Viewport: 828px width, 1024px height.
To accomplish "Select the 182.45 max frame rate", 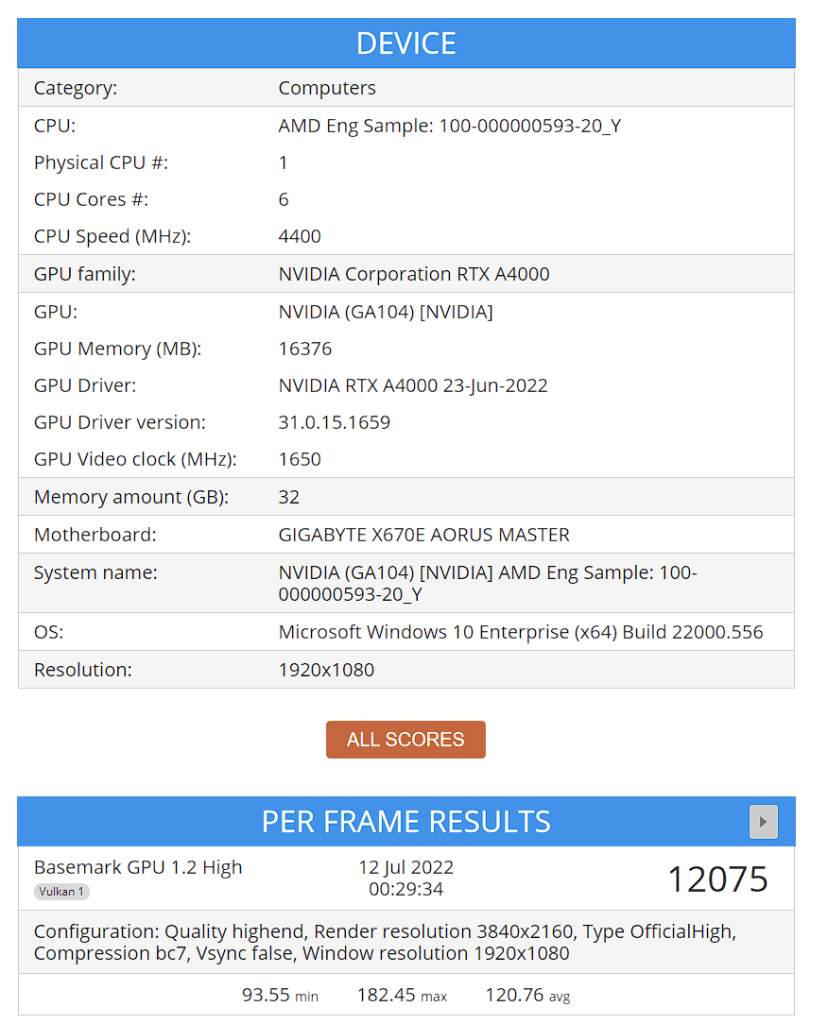I will click(402, 995).
